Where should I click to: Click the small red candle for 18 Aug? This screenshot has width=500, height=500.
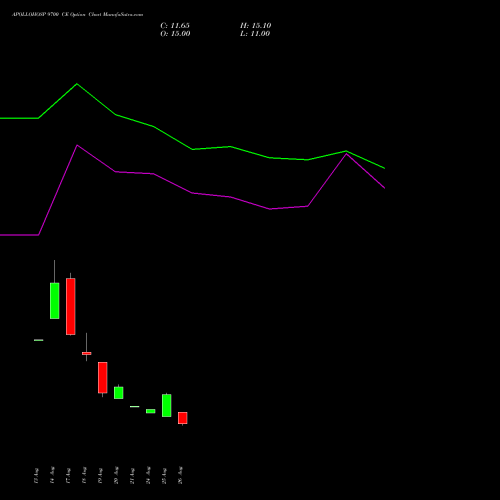[87, 353]
